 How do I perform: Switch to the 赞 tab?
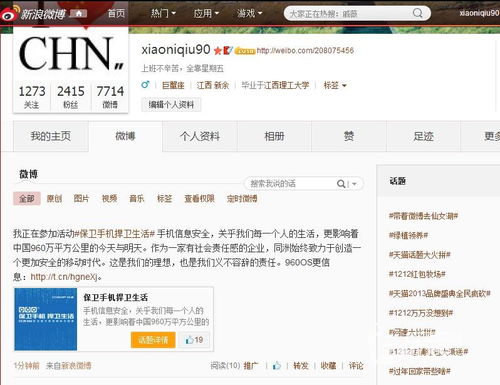[349, 136]
